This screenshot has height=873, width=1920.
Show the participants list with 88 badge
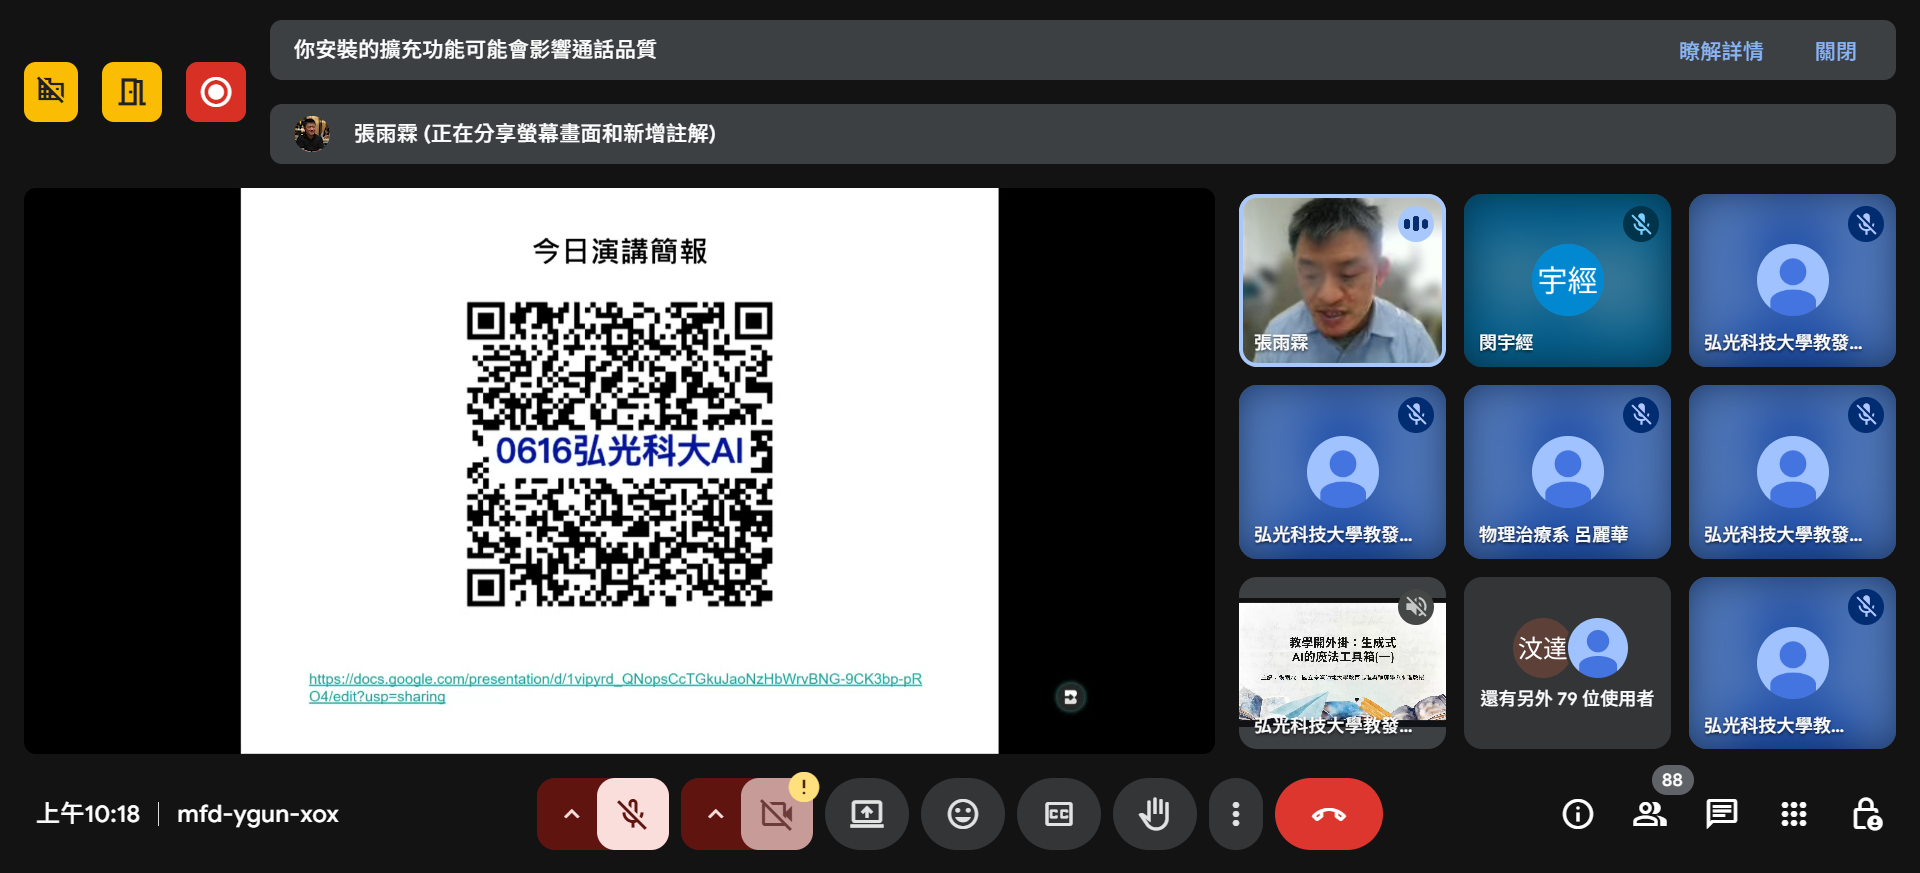pos(1650,814)
